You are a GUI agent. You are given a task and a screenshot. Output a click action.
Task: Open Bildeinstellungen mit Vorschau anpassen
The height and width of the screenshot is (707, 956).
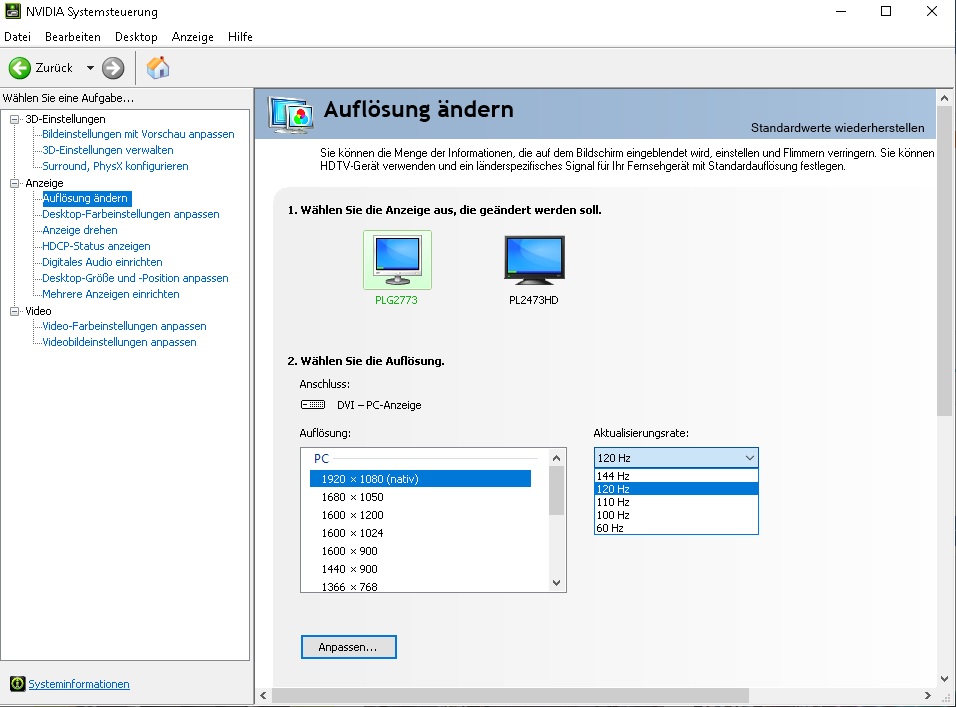tap(138, 134)
